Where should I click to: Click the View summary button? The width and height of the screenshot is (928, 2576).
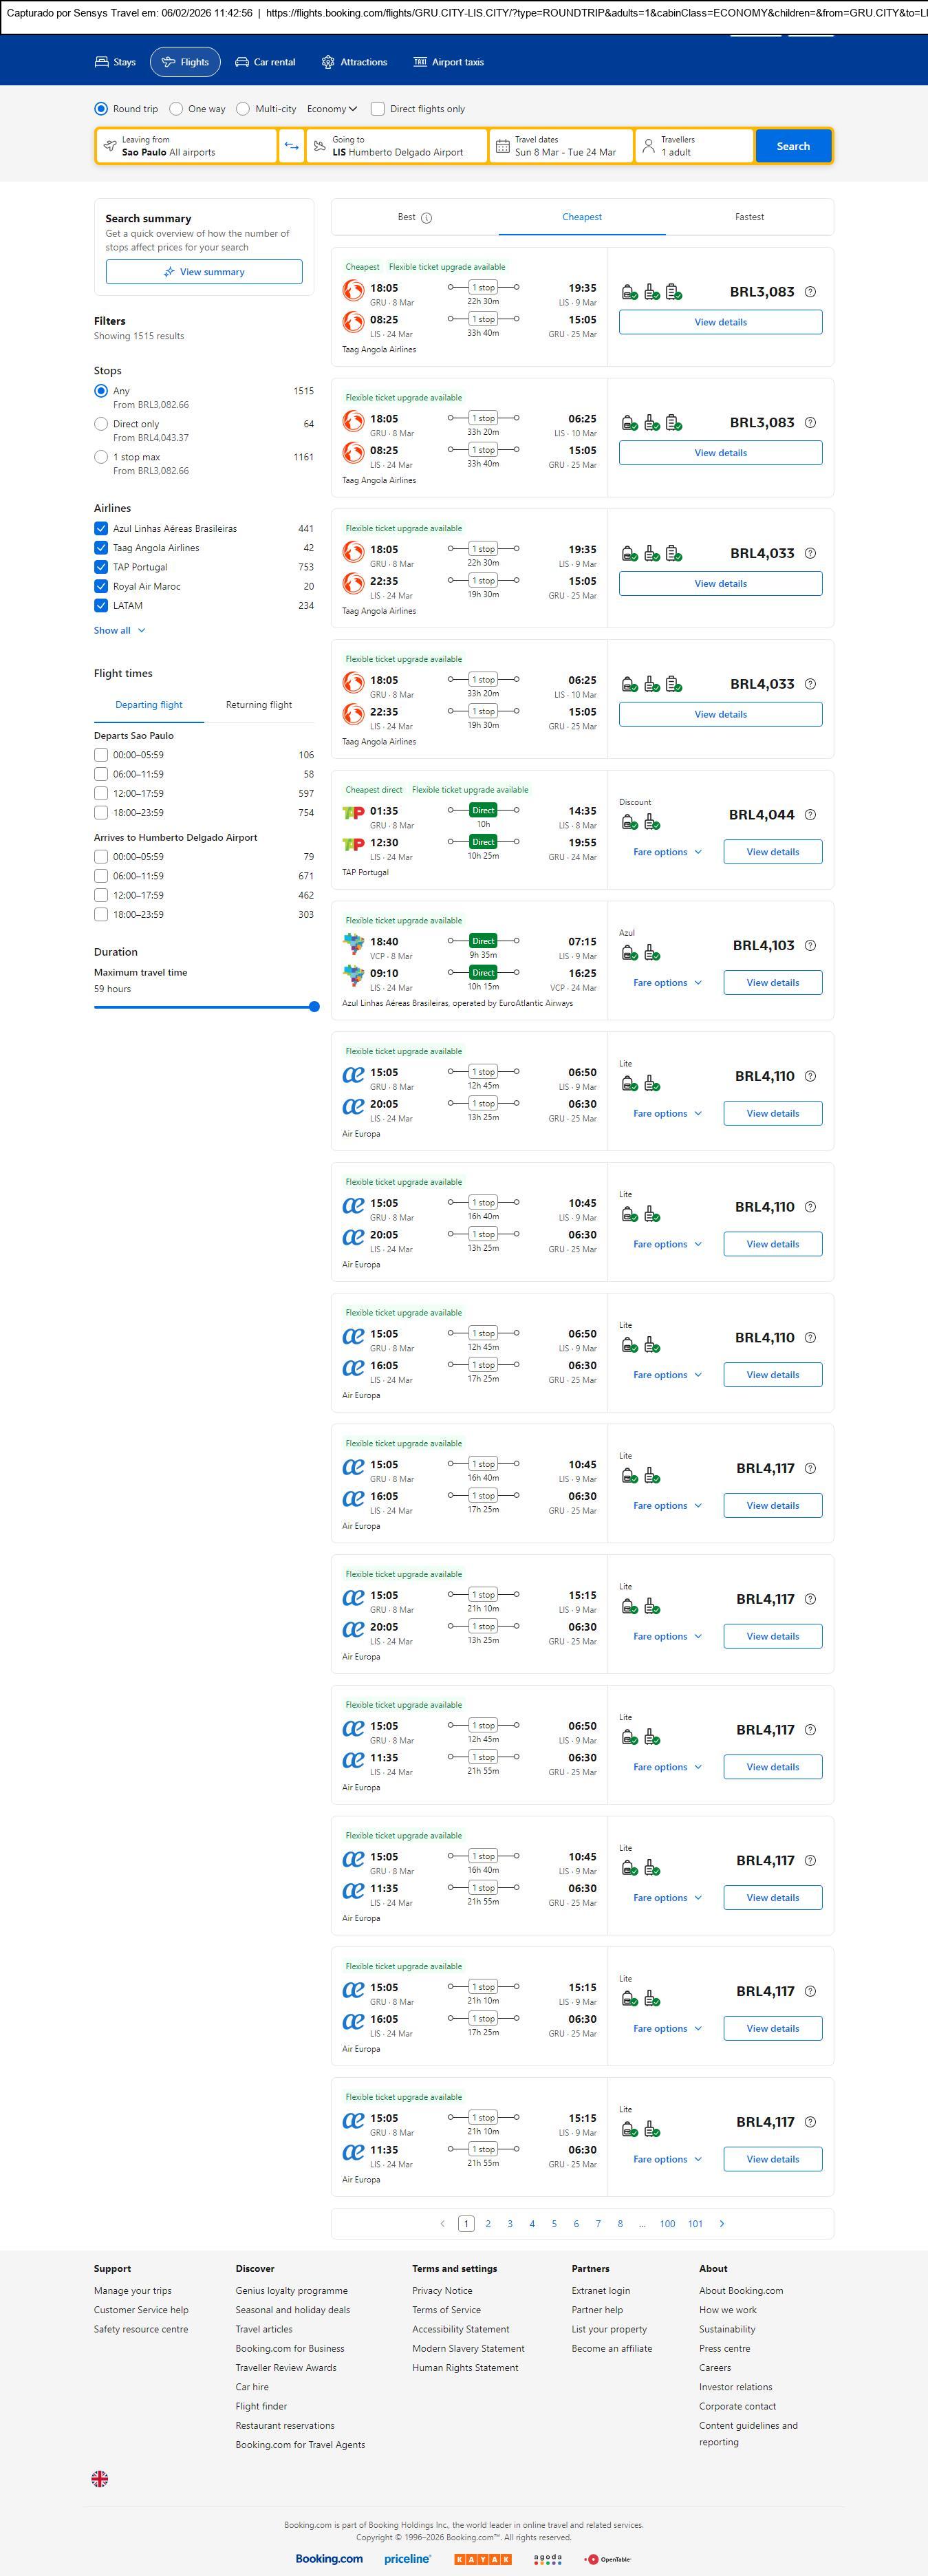(204, 272)
